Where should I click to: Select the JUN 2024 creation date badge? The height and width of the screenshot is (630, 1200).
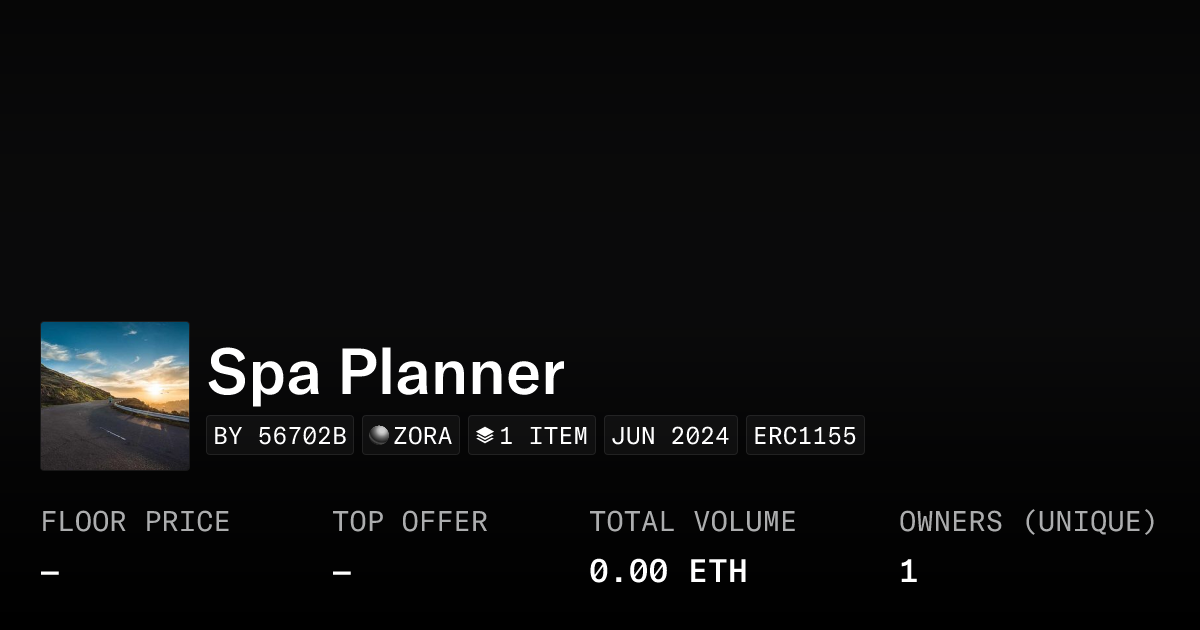point(670,436)
